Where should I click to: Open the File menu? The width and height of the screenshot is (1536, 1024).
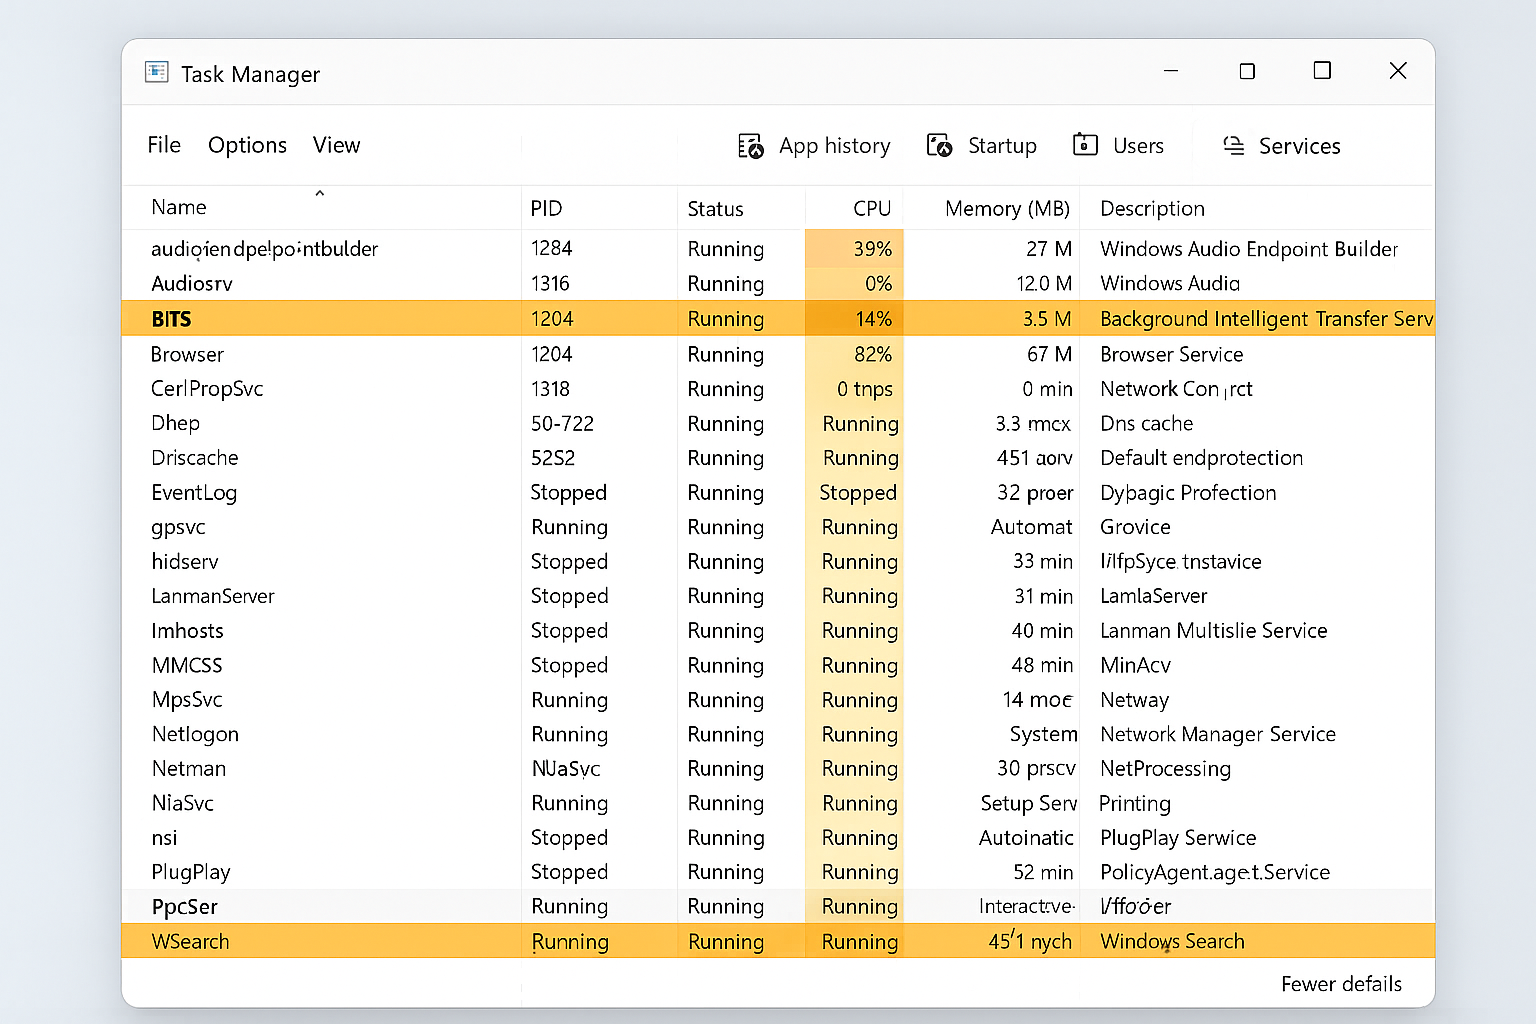[164, 145]
